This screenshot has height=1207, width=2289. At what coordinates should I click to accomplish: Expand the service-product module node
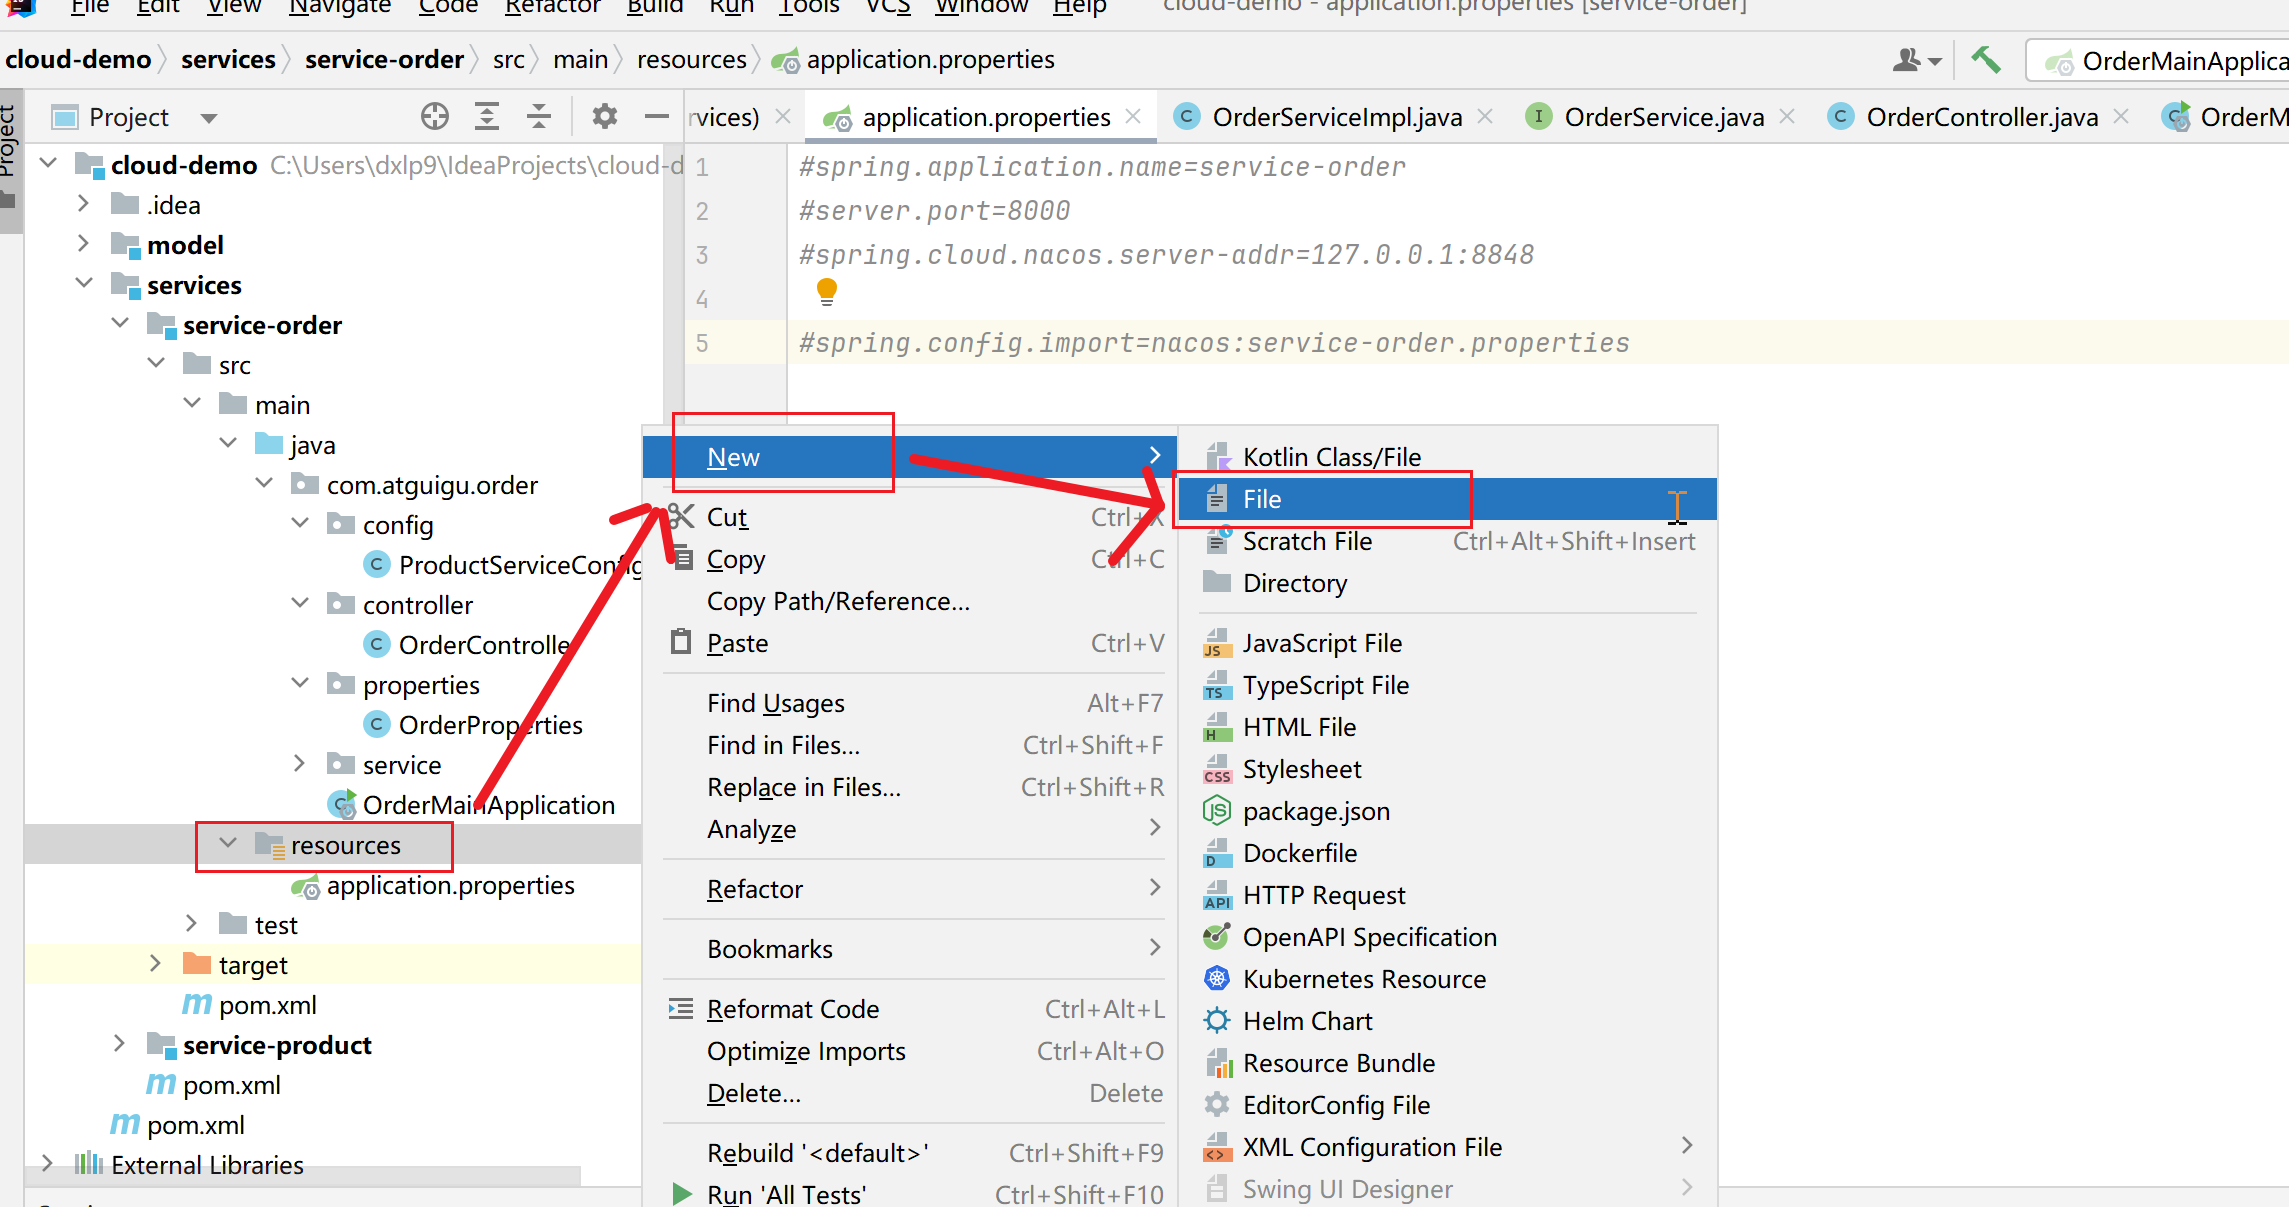click(120, 1044)
